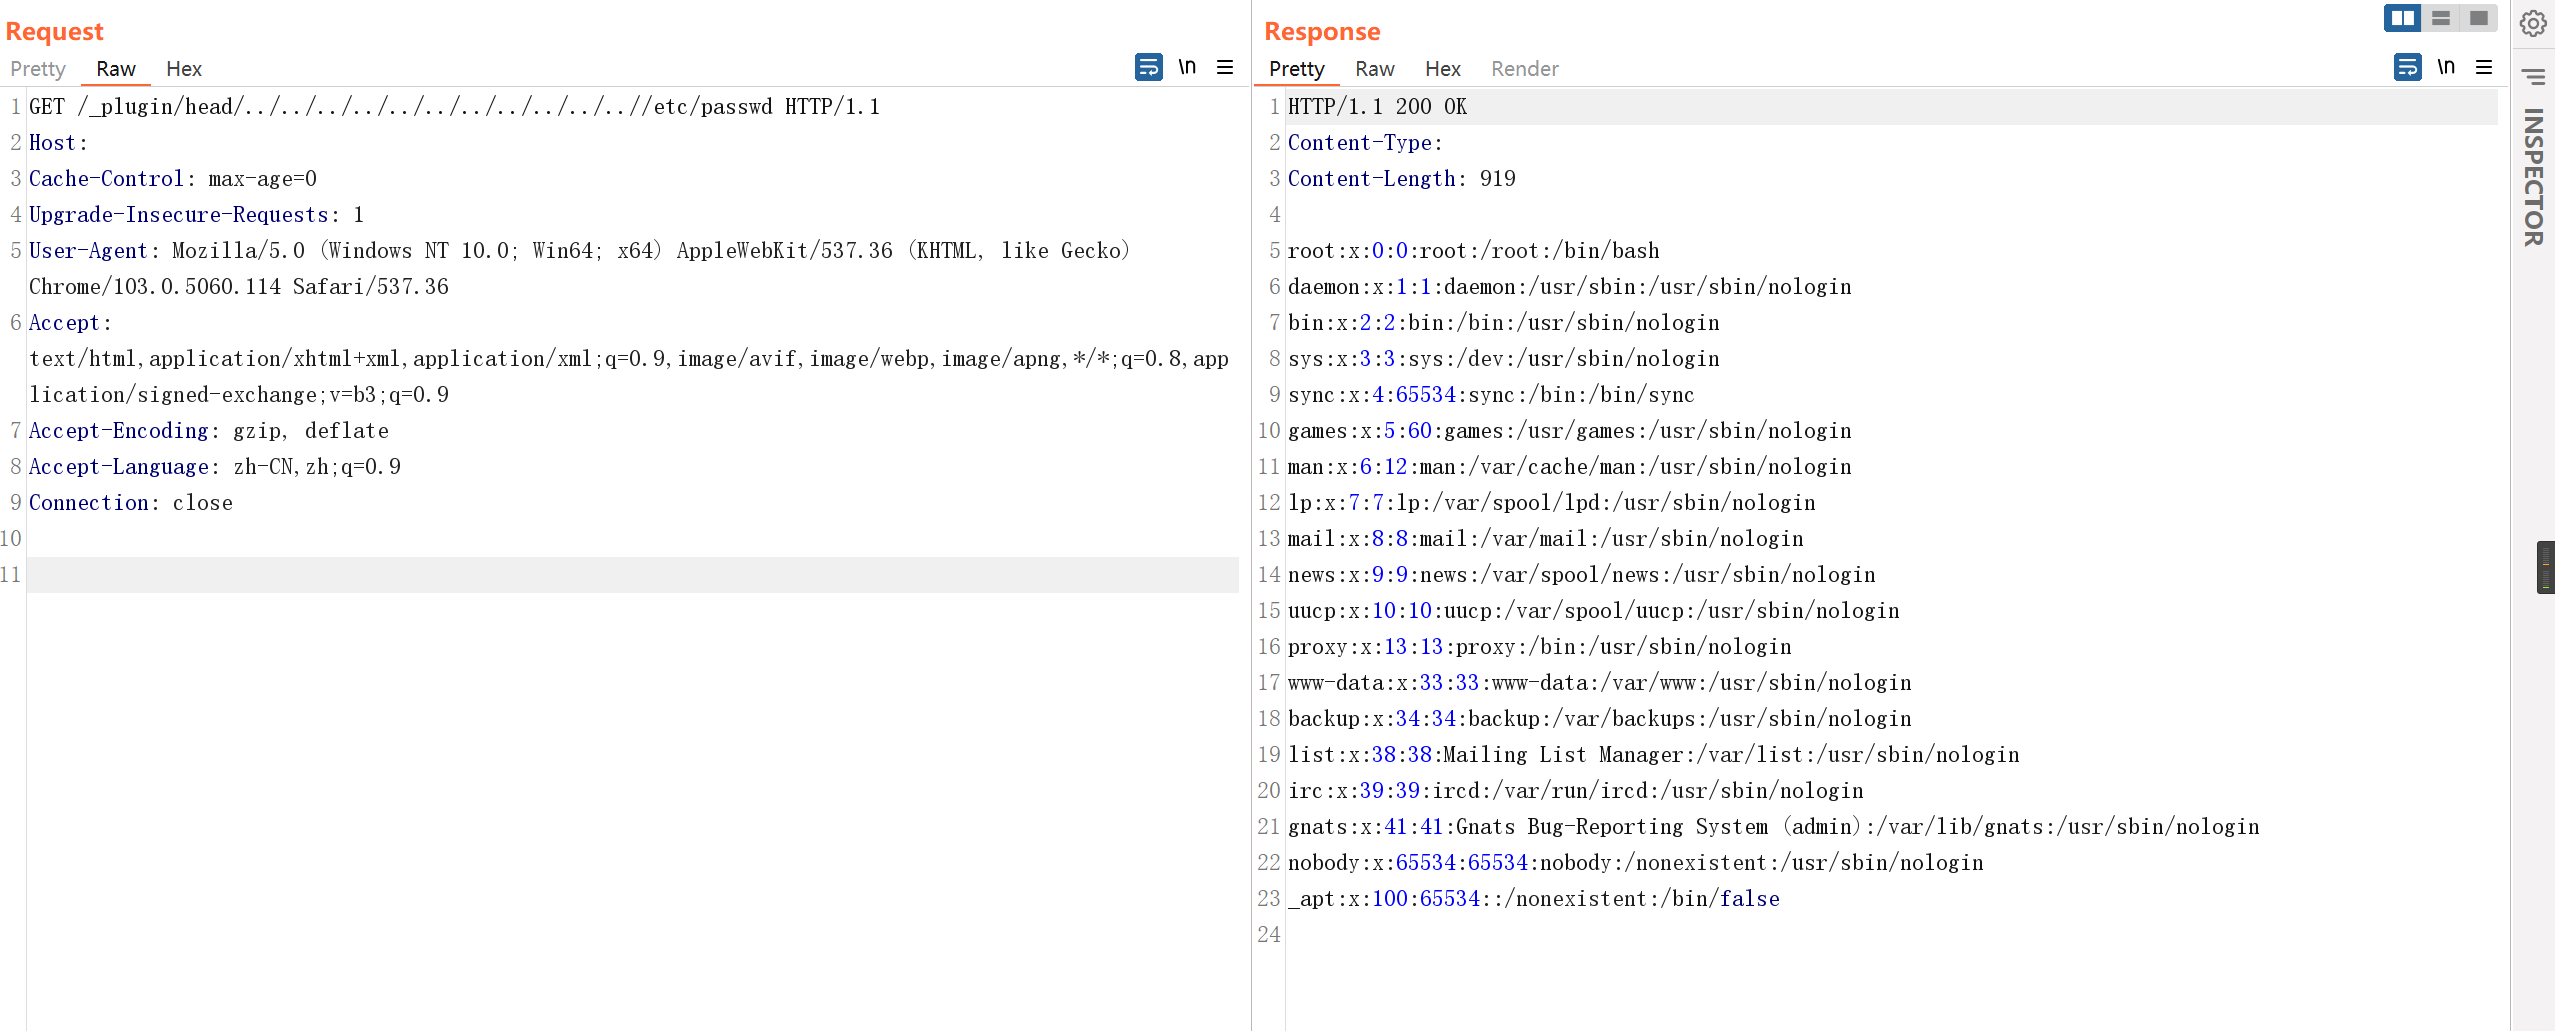Switch layout toggle to full-screen message view
Image resolution: width=2555 pixels, height=1031 pixels.
pos(2477,17)
